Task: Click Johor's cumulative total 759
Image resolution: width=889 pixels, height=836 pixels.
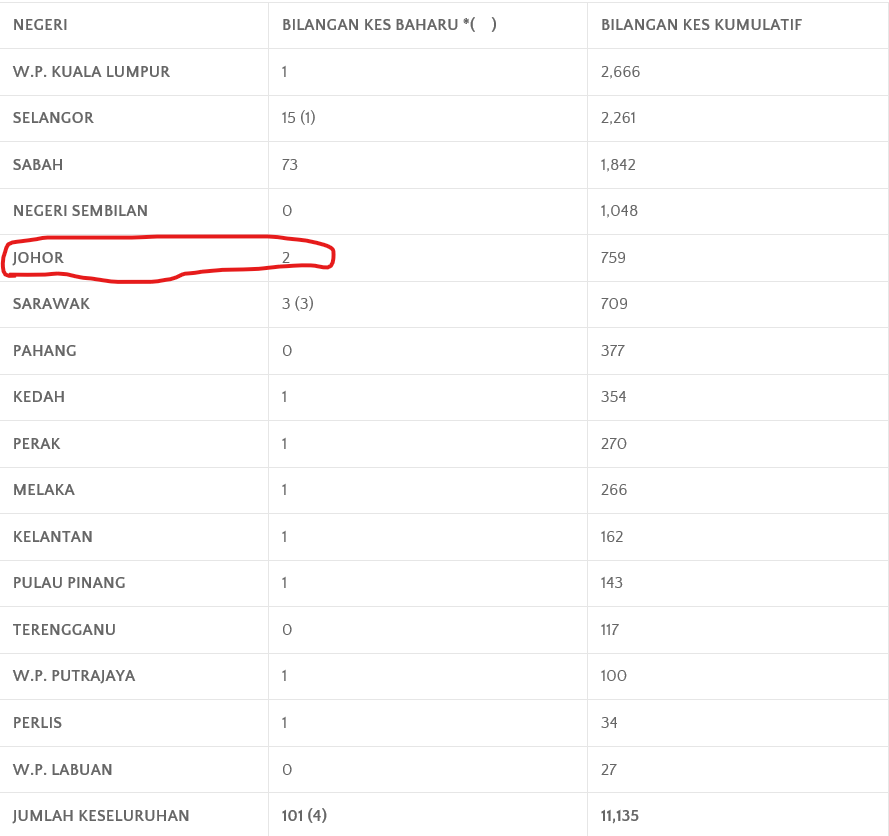Action: pos(613,258)
